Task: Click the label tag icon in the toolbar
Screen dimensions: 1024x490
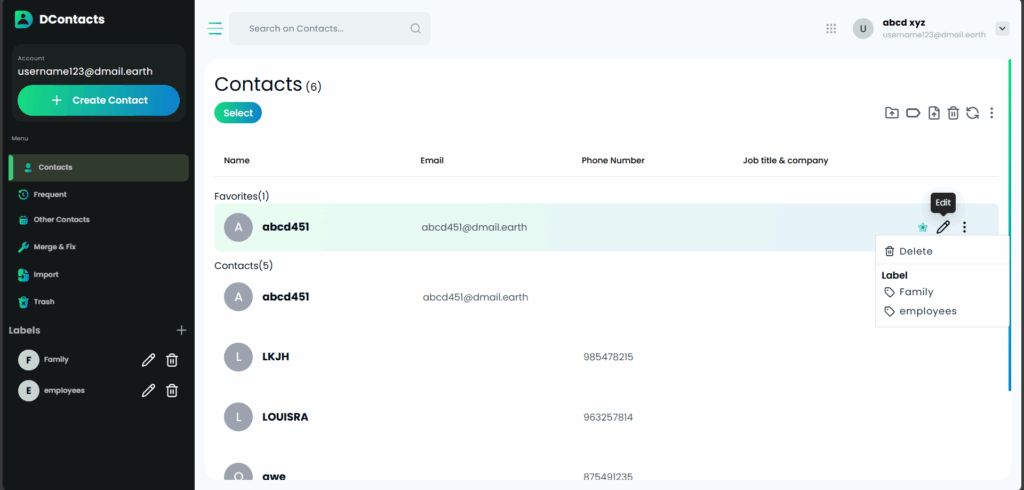Action: click(x=912, y=113)
